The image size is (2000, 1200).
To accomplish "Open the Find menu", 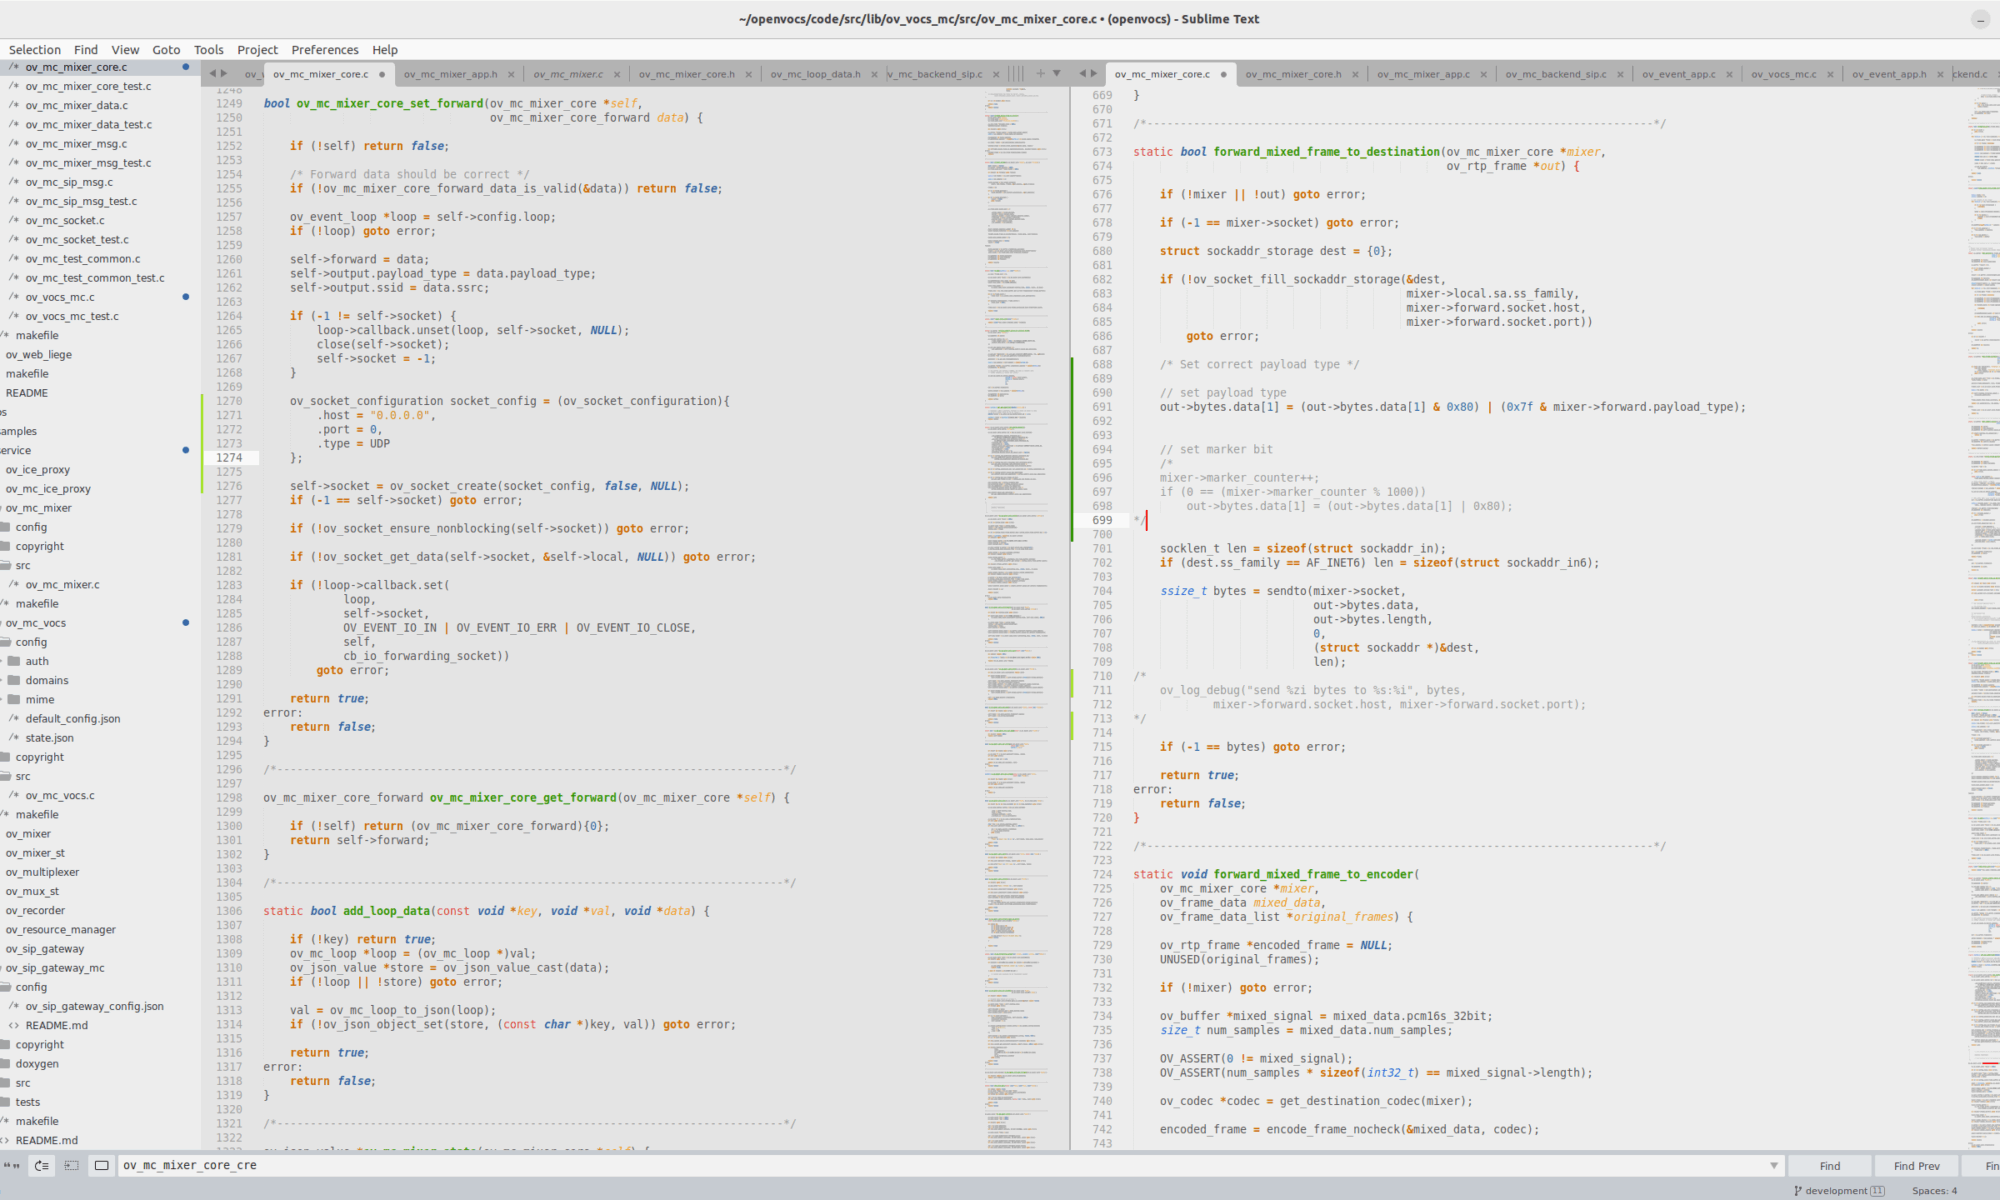I will [86, 50].
